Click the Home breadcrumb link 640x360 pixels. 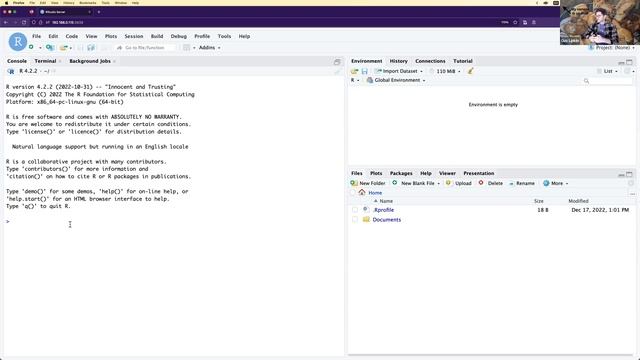375,193
